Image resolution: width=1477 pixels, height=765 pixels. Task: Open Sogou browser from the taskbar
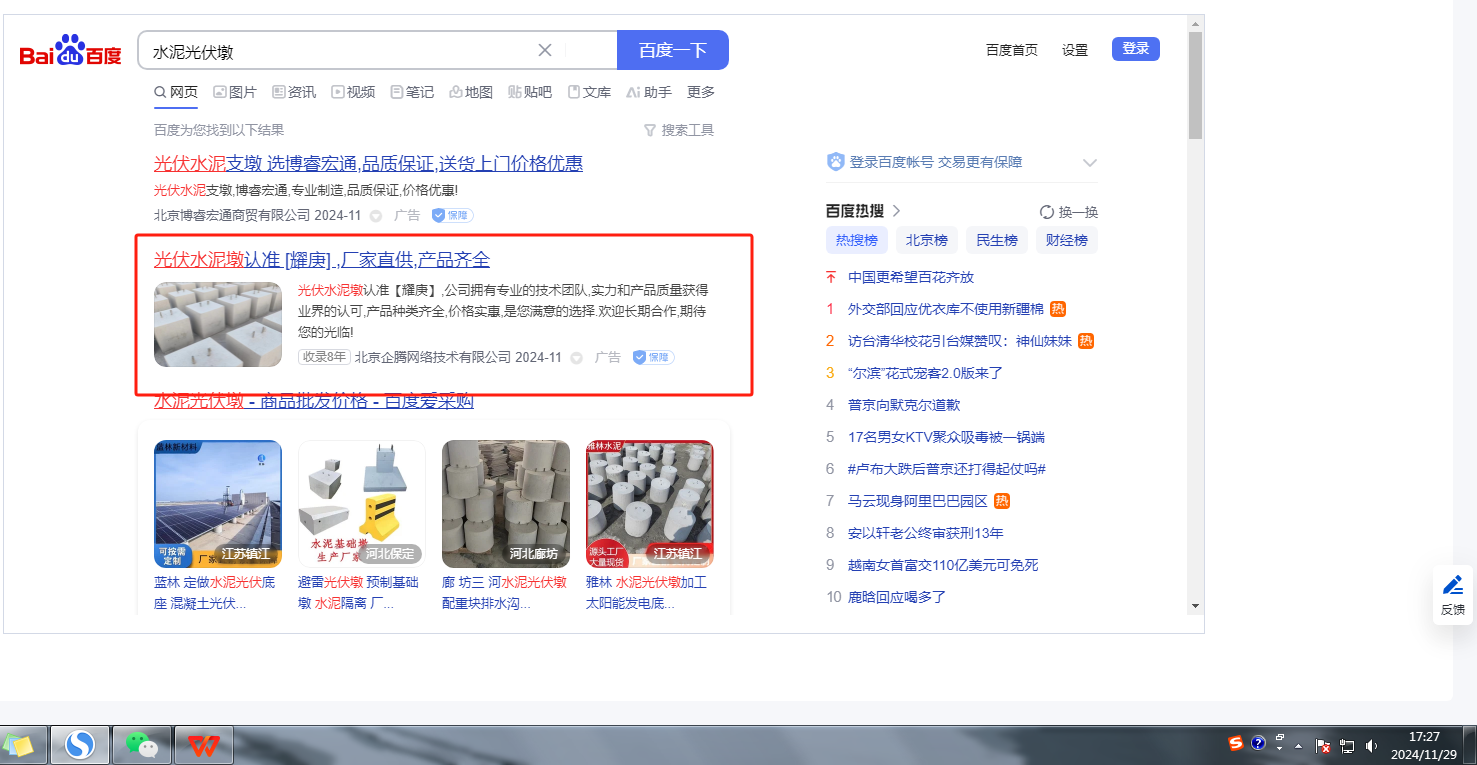click(80, 745)
